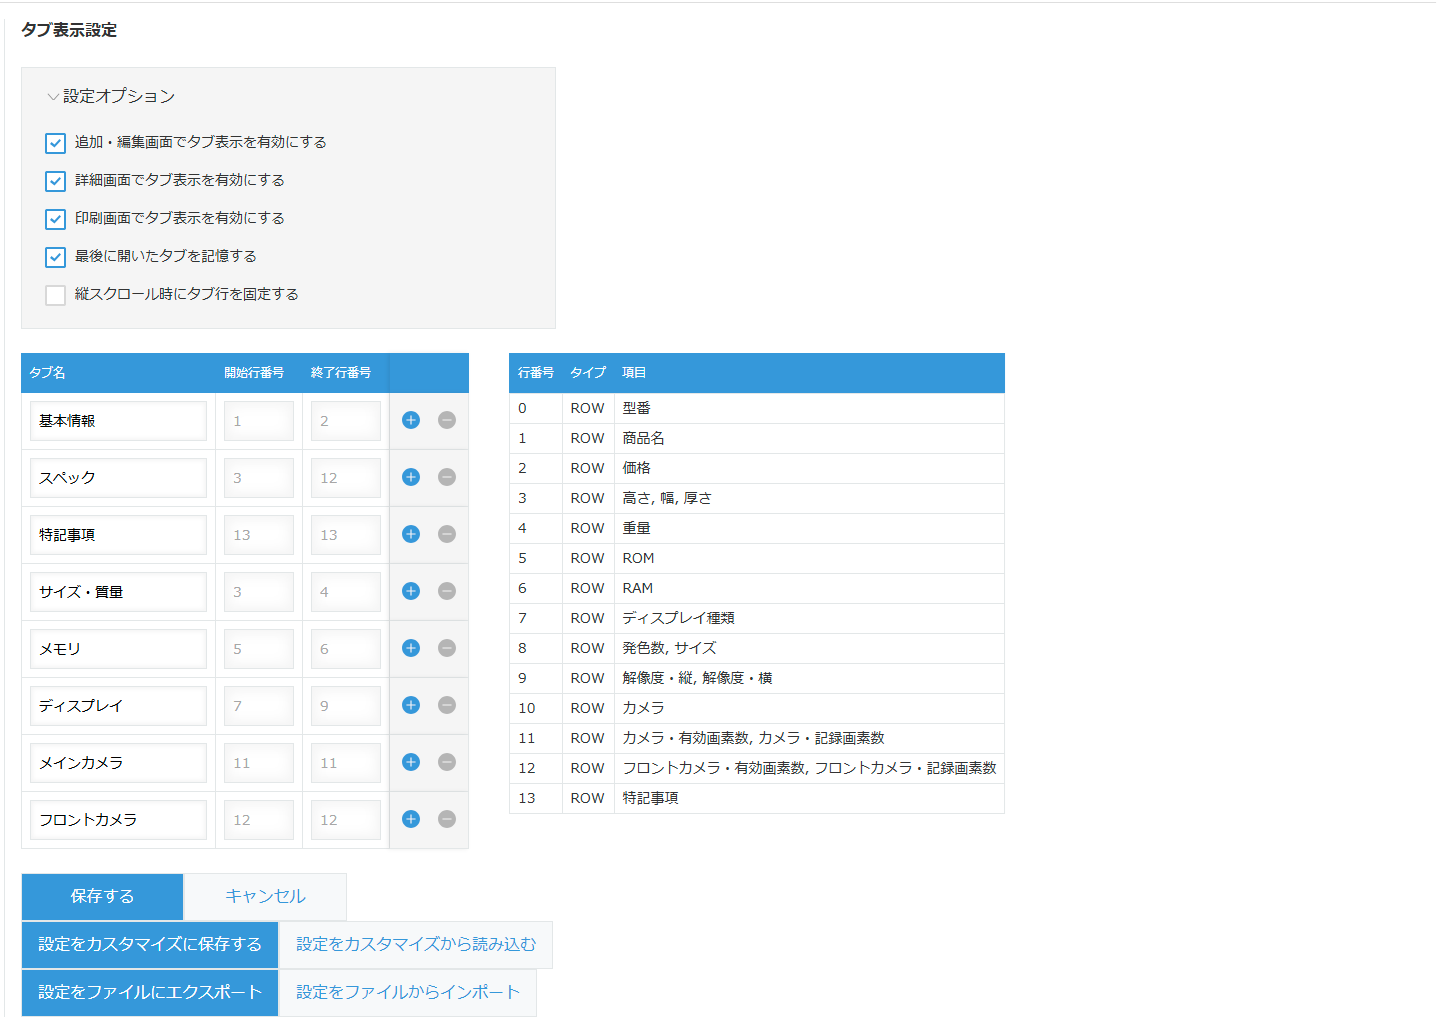
Task: Remove the フロントカメラ tab row
Action: [447, 819]
